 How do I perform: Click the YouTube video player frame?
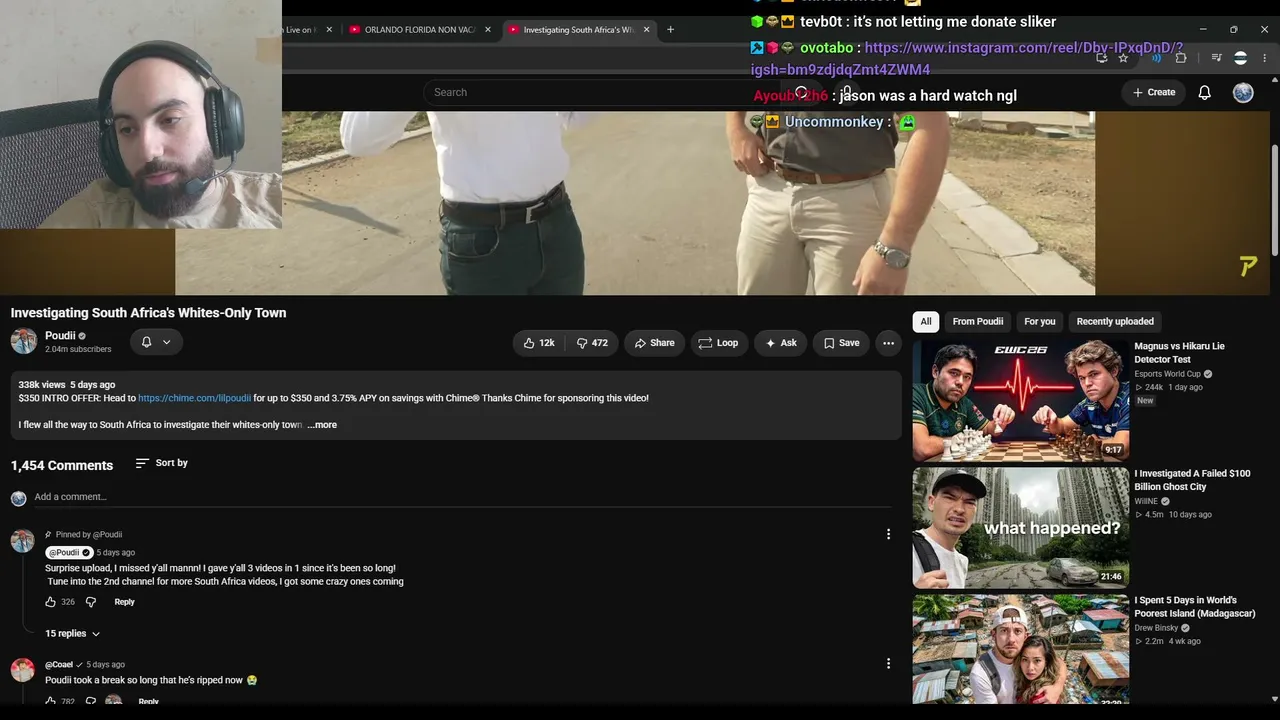coord(635,203)
